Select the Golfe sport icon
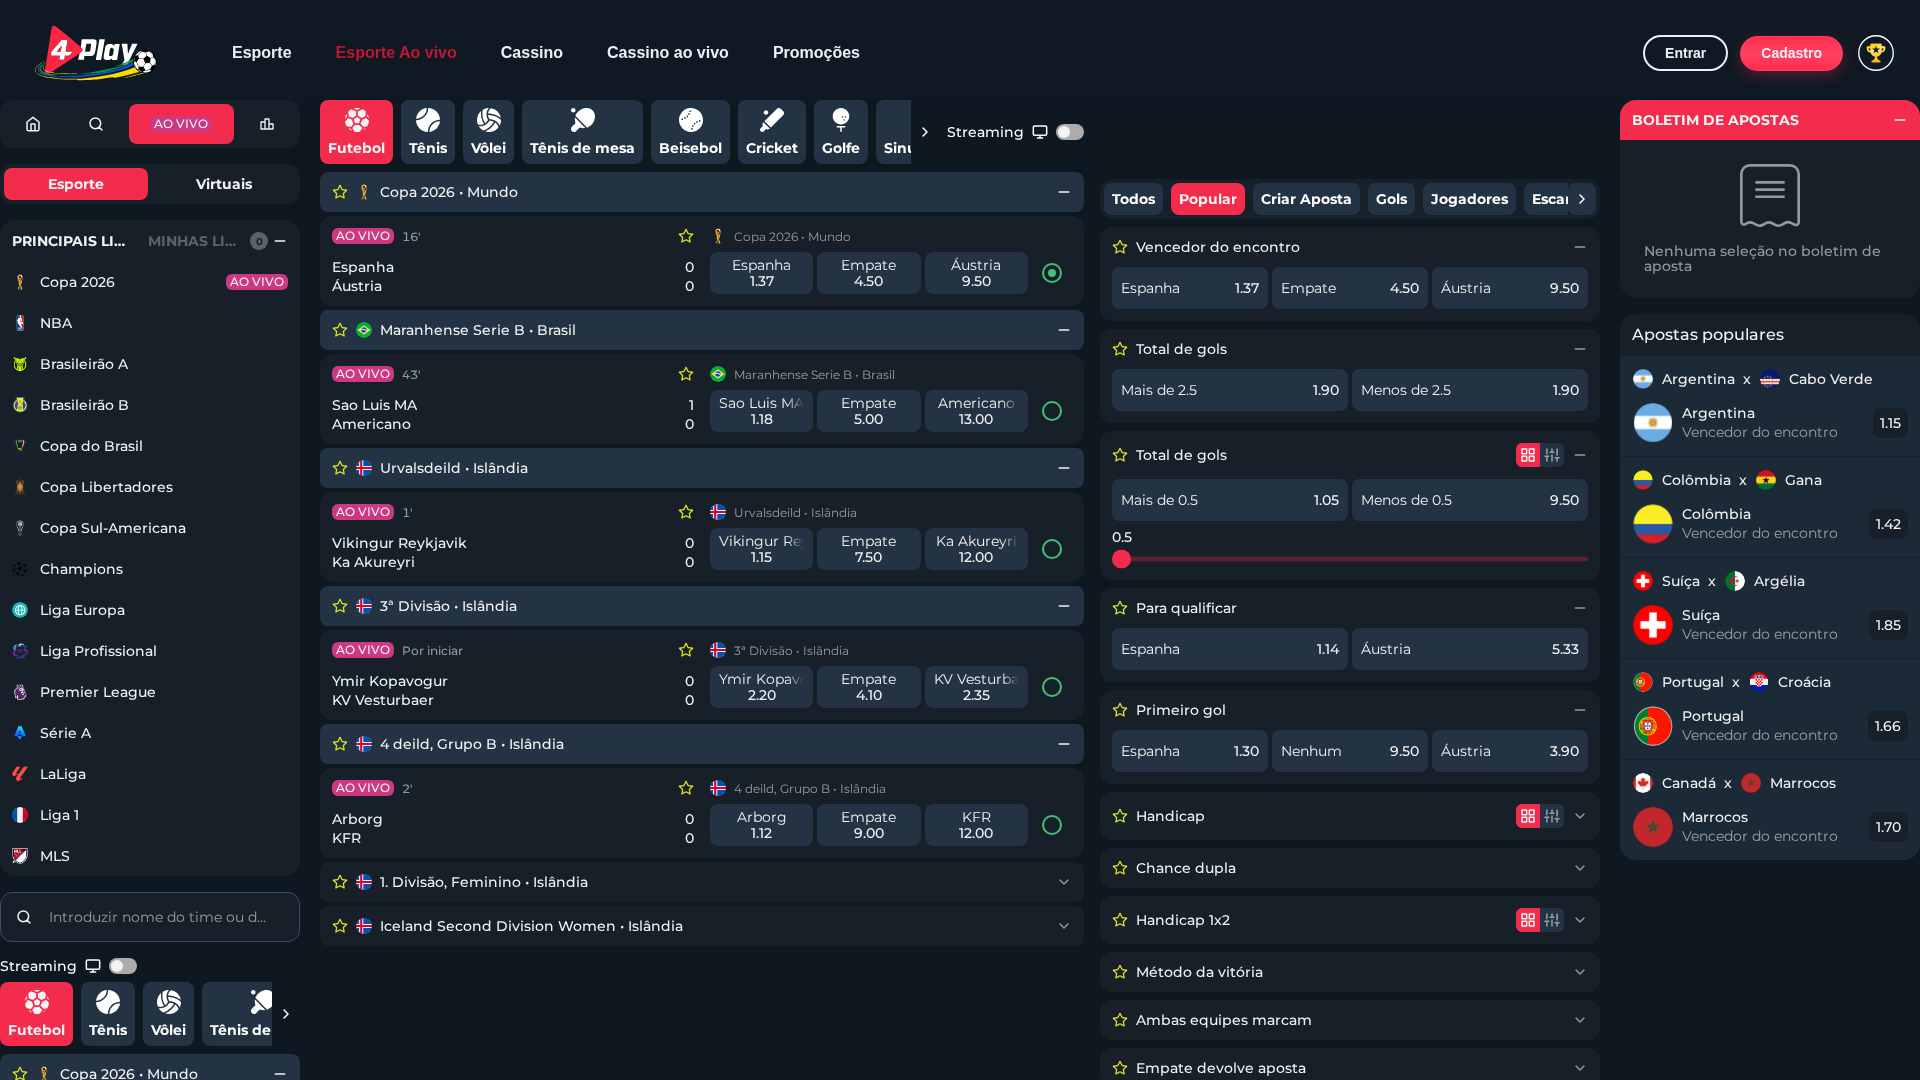Image resolution: width=1920 pixels, height=1080 pixels. (x=841, y=132)
